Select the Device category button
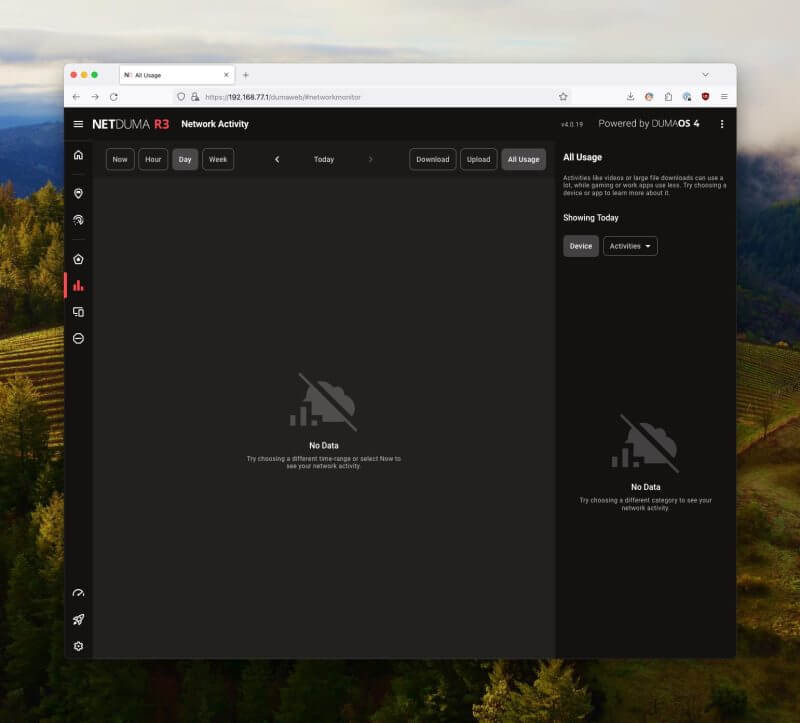 tap(581, 246)
